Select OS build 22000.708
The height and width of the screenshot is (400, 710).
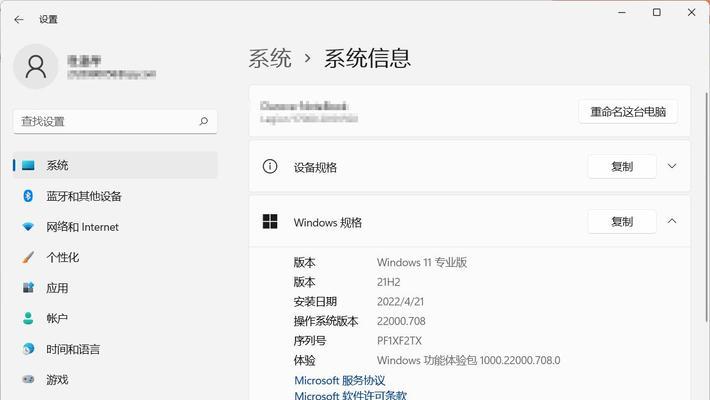401,321
